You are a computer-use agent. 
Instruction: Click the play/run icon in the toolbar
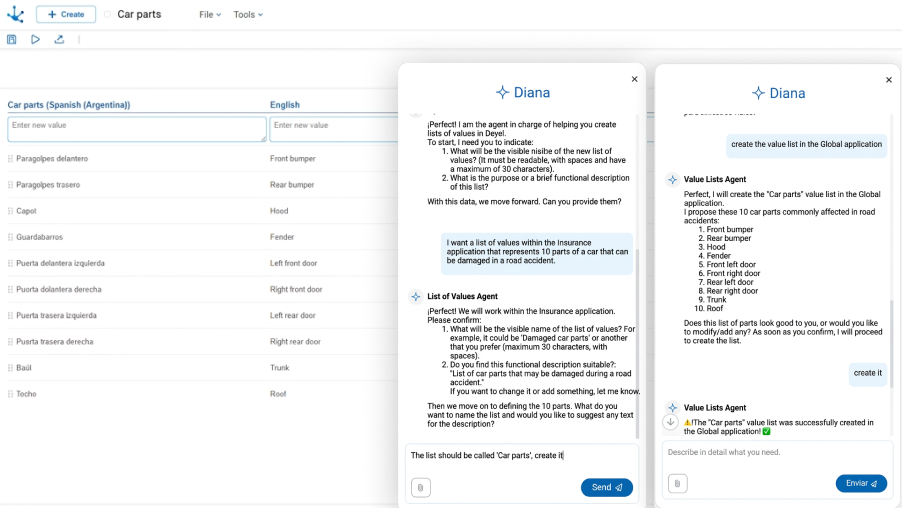(36, 40)
